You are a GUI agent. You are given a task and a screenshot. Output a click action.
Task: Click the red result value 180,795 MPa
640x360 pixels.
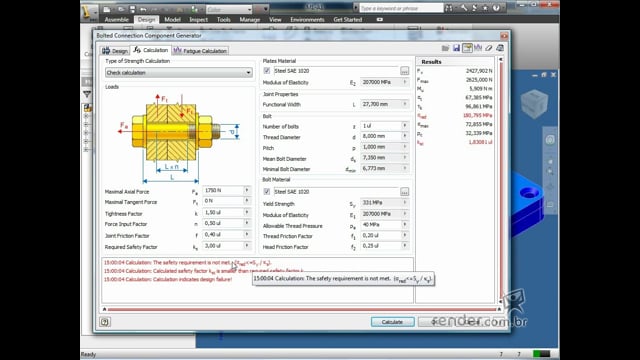click(477, 116)
